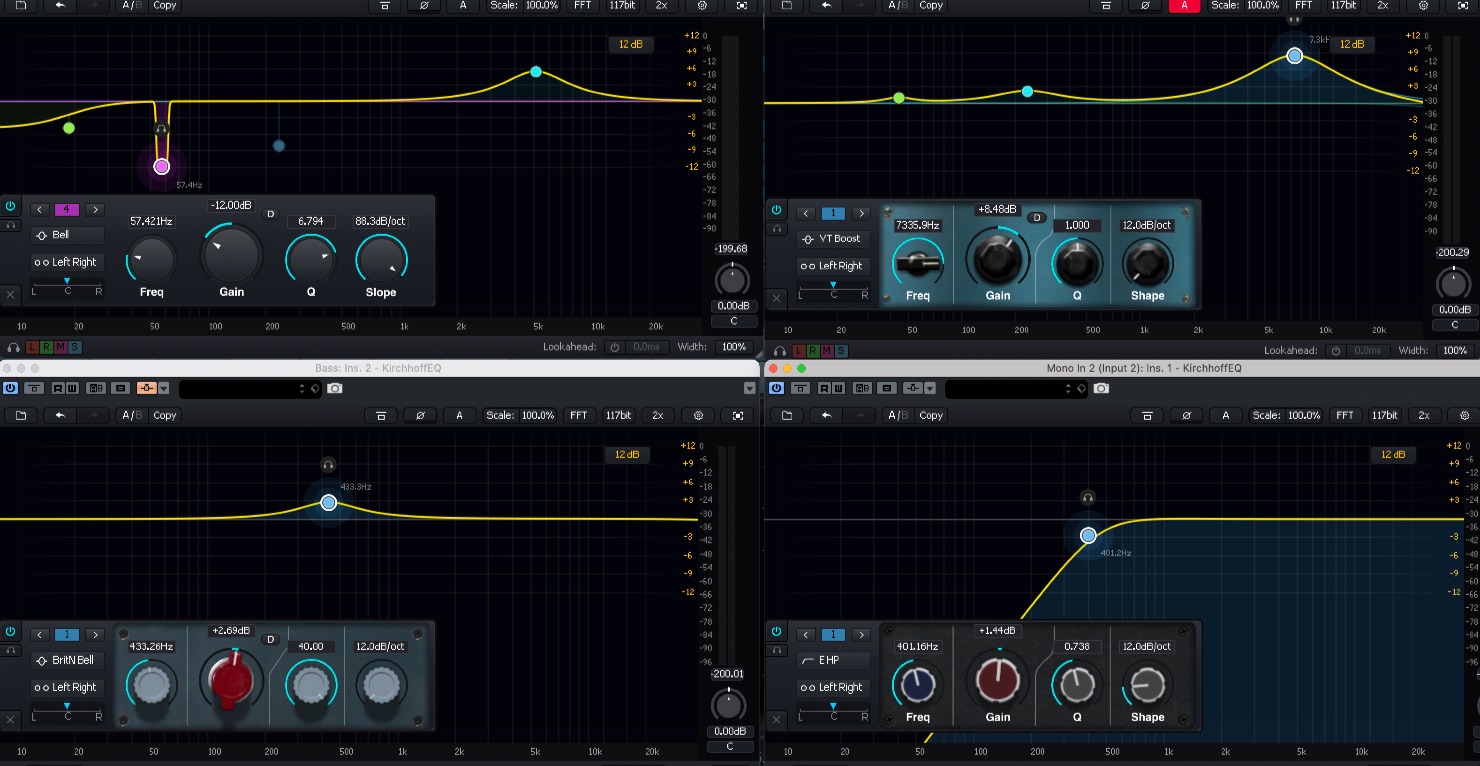Viewport: 1480px width, 766px height.
Task: Toggle band power button beside E HP filter
Action: click(x=776, y=632)
